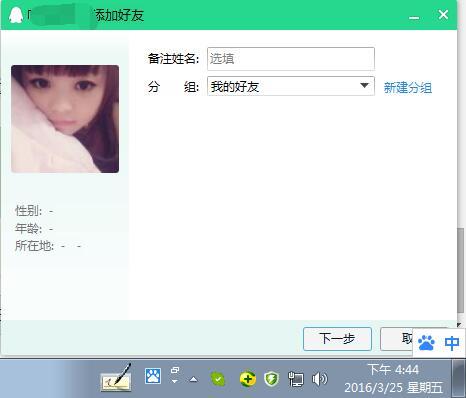Open the clock showing 下午 4:44
Screen dimensions: 466x398
pos(393,370)
